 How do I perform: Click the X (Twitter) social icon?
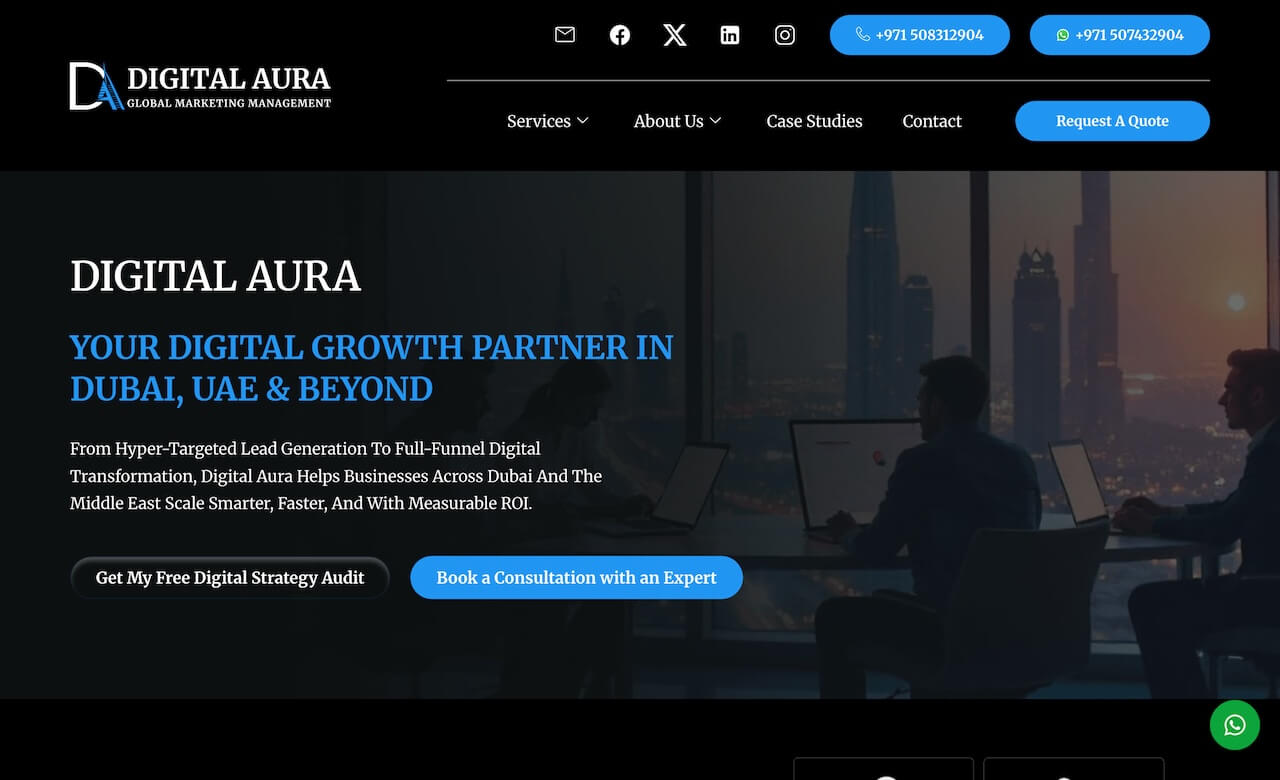[675, 34]
